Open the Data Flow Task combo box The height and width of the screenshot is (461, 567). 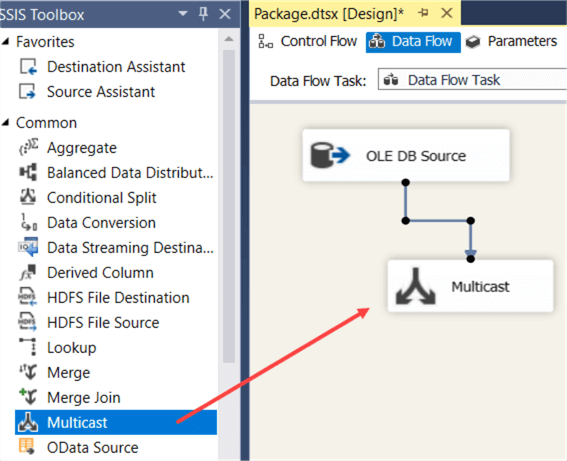click(x=472, y=79)
